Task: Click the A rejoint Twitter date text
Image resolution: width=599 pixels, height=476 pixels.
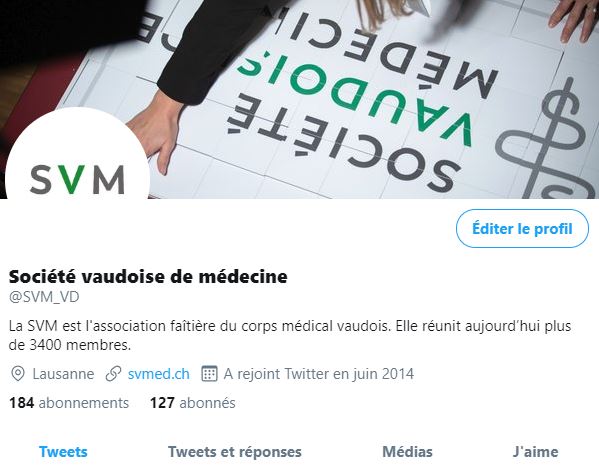Action: (x=319, y=374)
